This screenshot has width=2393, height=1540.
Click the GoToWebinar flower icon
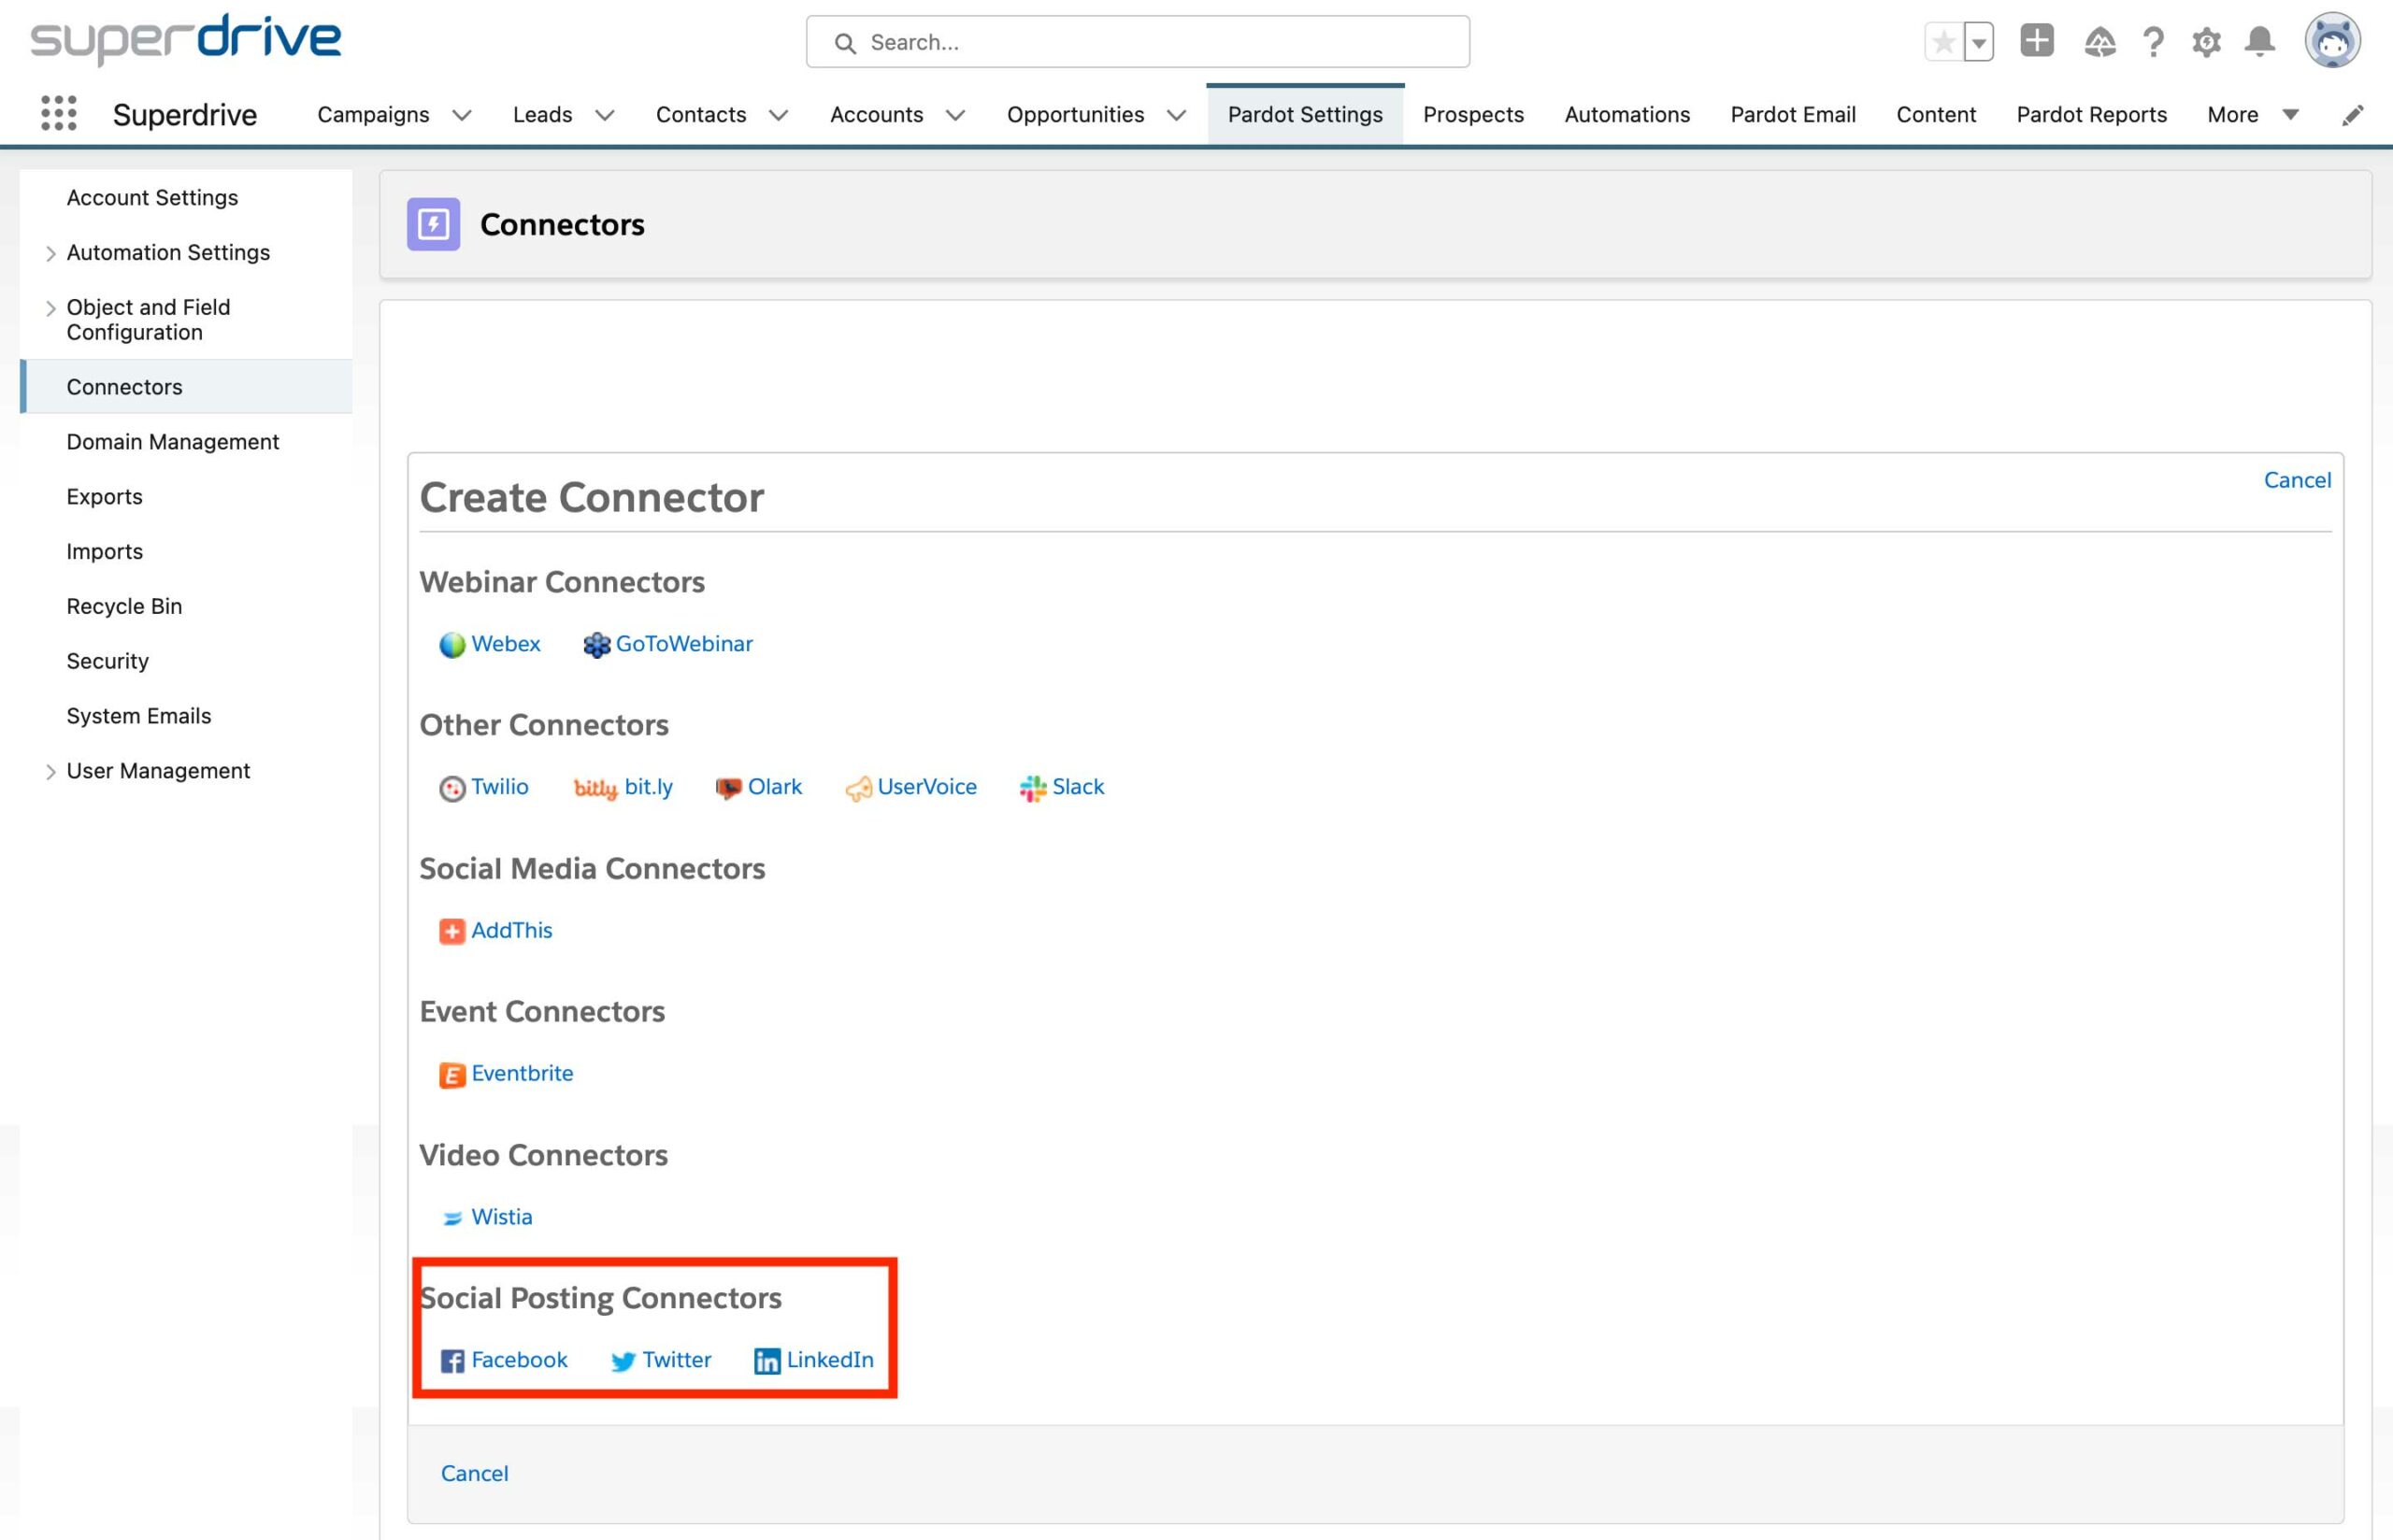[x=596, y=645]
